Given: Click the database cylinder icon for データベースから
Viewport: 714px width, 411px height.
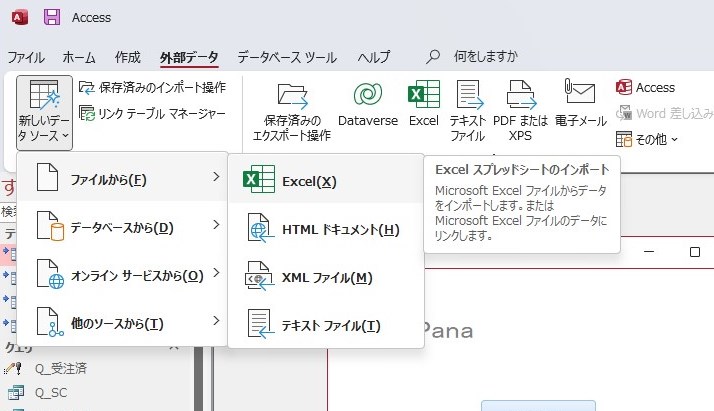Looking at the screenshot, I should coord(50,226).
